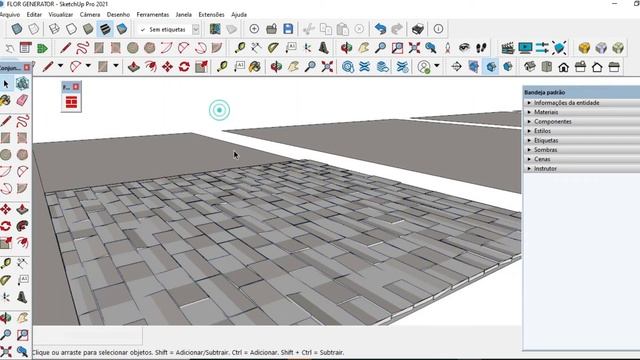This screenshot has height=360, width=640.
Task: Click the Print icon
Action: pyautogui.click(x=418, y=29)
